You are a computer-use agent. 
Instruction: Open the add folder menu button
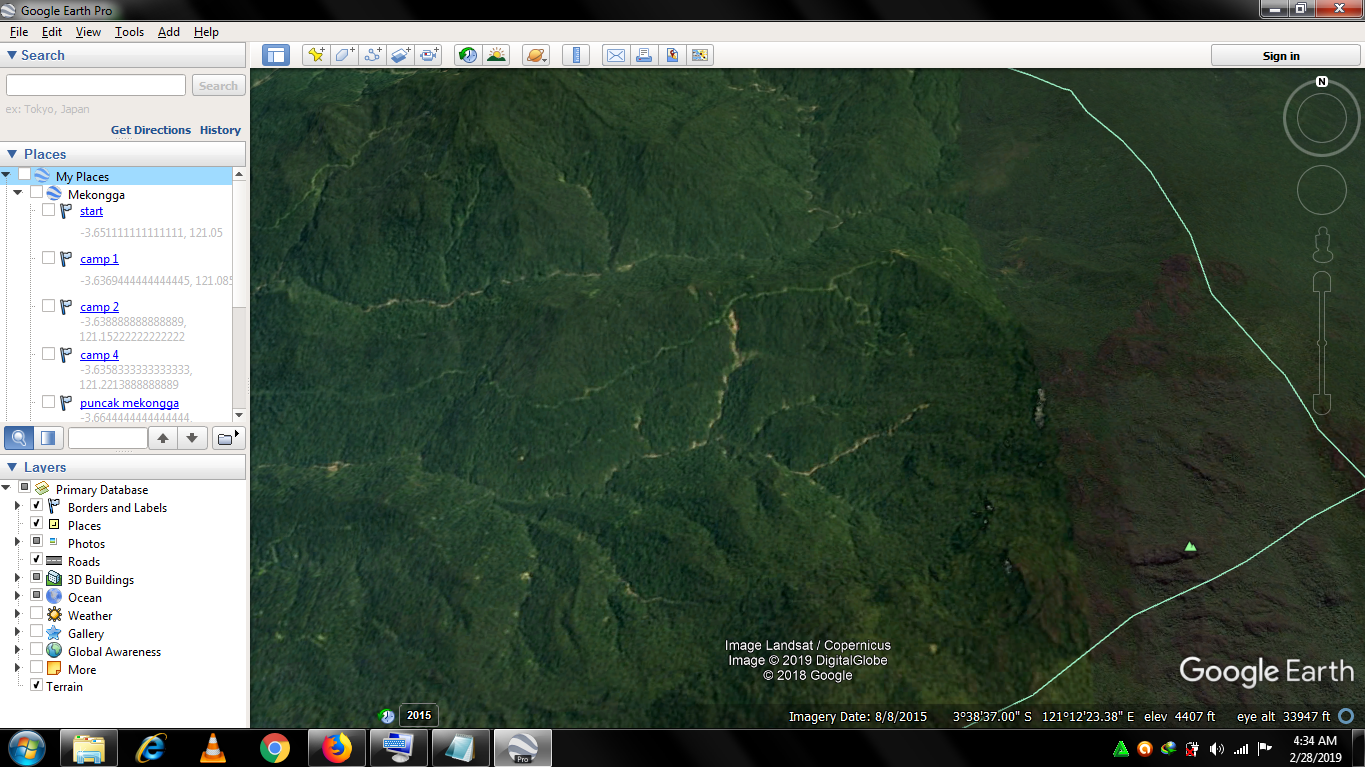(x=228, y=438)
